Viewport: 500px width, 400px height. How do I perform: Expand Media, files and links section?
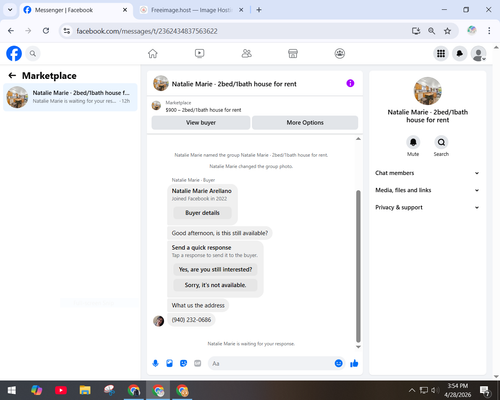pyautogui.click(x=427, y=190)
